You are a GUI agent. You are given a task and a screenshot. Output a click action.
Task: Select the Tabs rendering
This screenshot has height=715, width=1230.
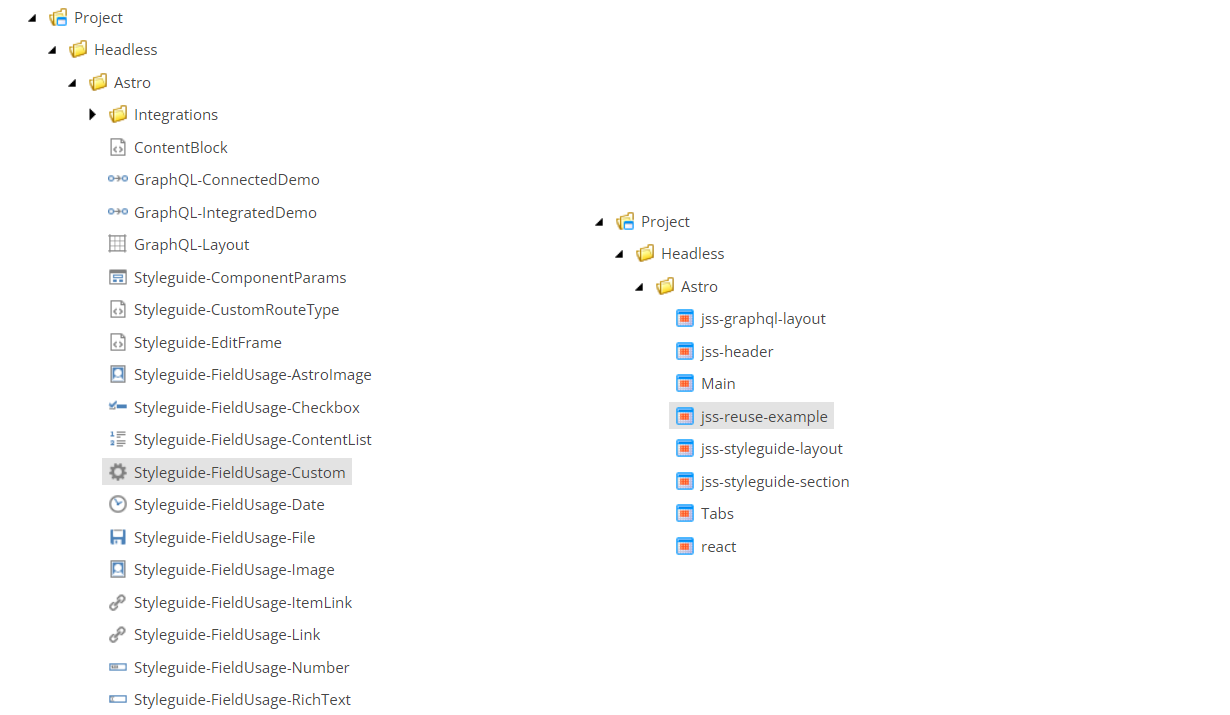[717, 513]
